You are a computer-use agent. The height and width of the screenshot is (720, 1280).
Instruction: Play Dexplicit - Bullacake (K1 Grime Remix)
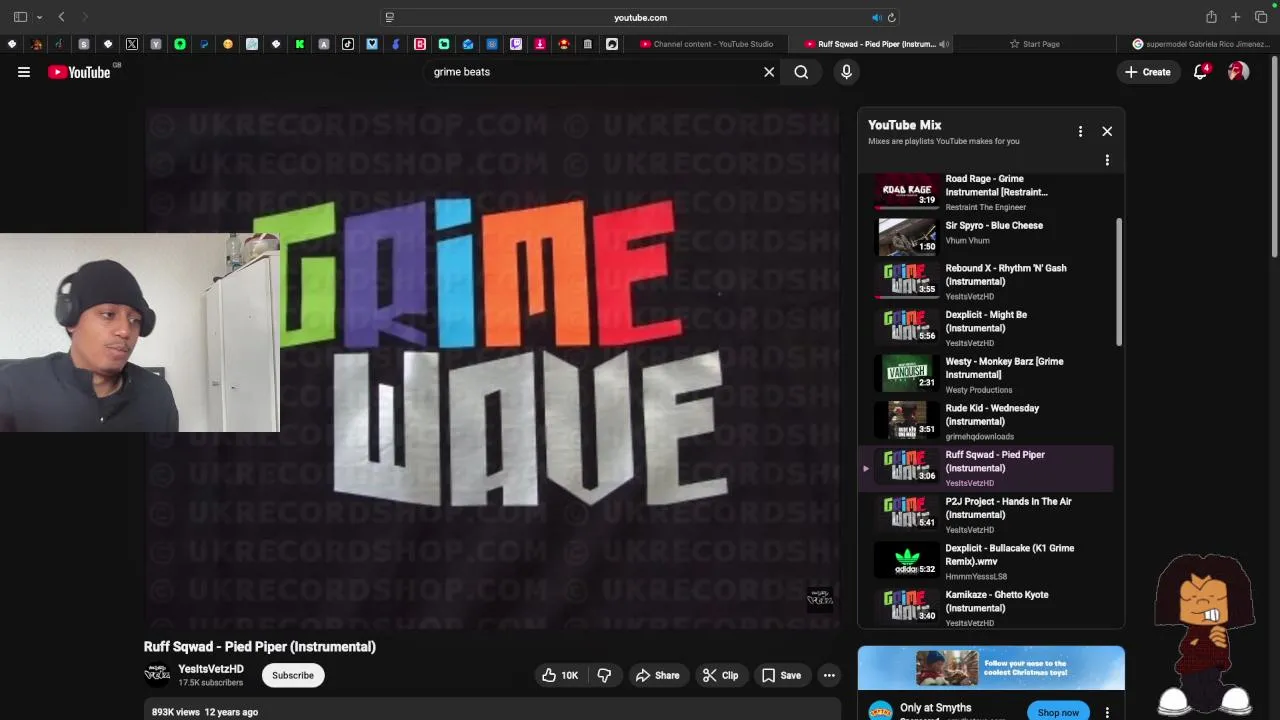pos(986,561)
